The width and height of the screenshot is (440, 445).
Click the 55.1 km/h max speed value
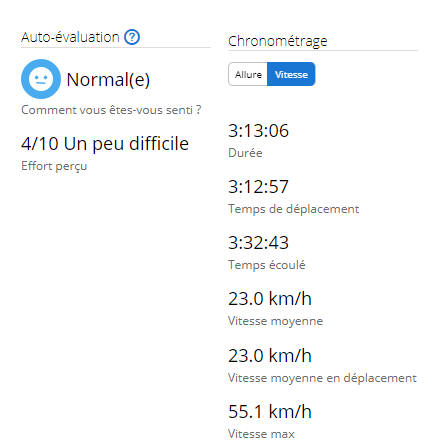[270, 411]
